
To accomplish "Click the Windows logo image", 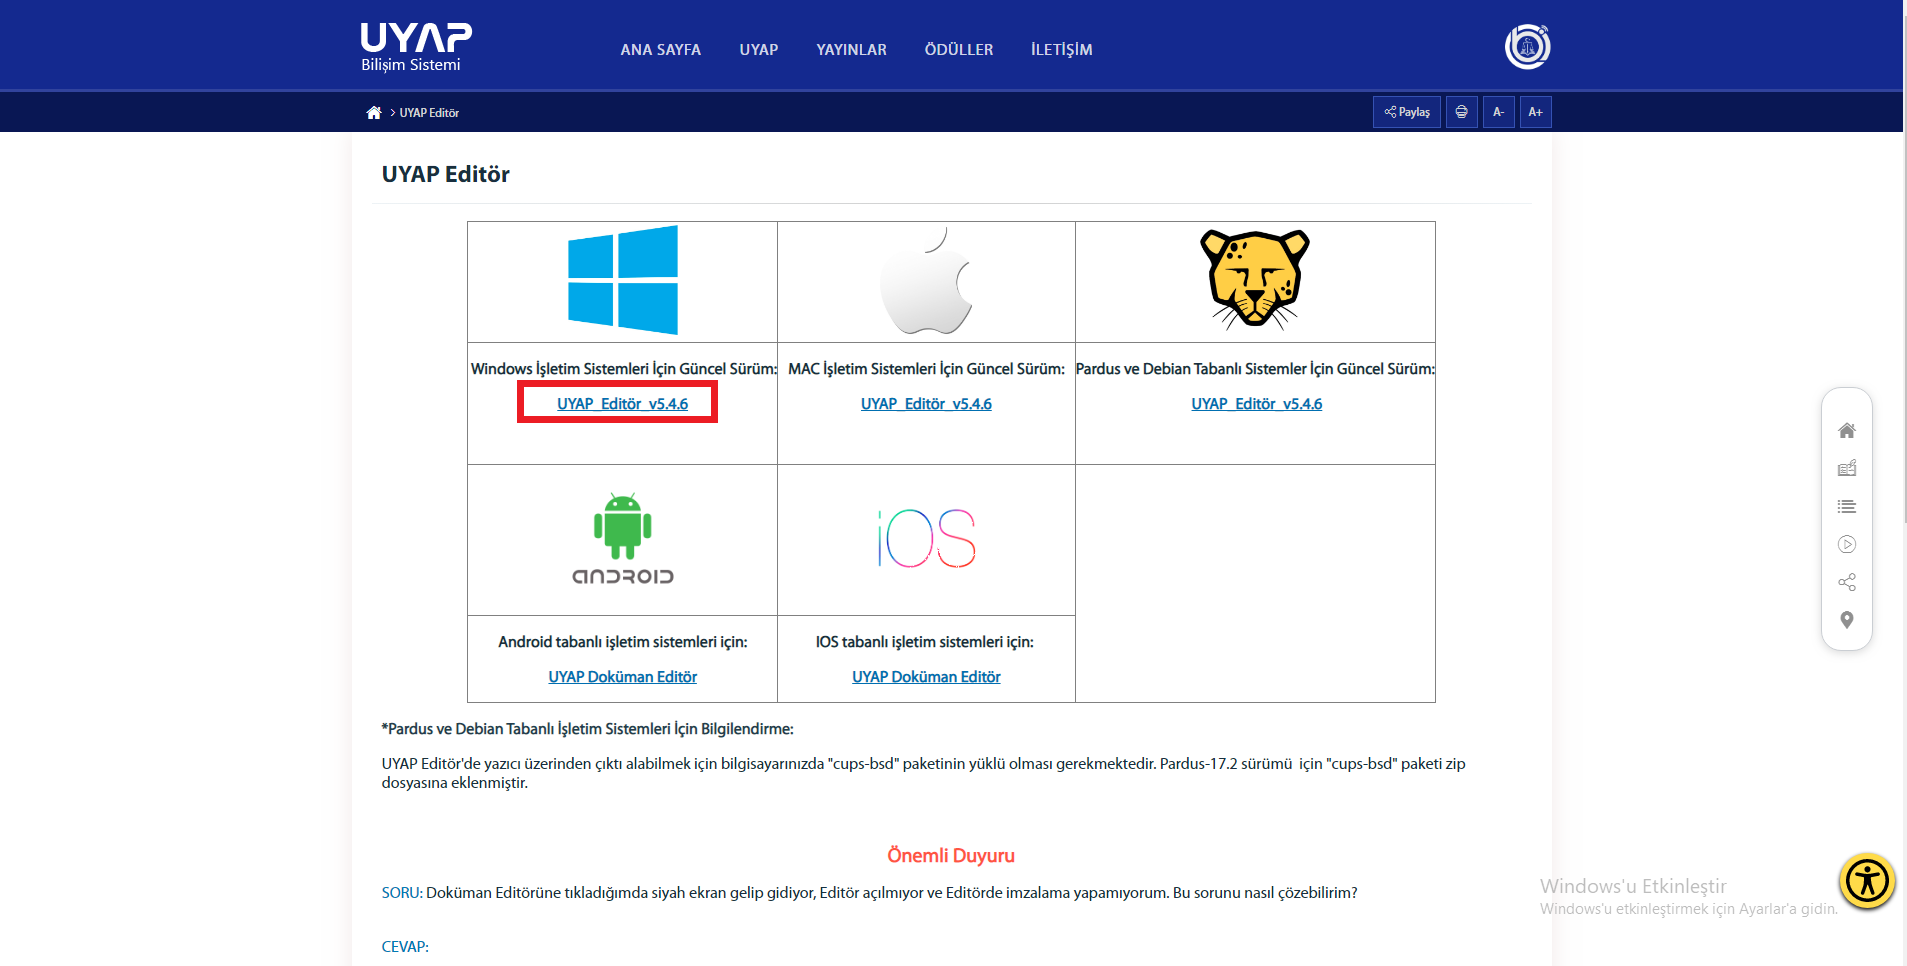I will point(622,280).
